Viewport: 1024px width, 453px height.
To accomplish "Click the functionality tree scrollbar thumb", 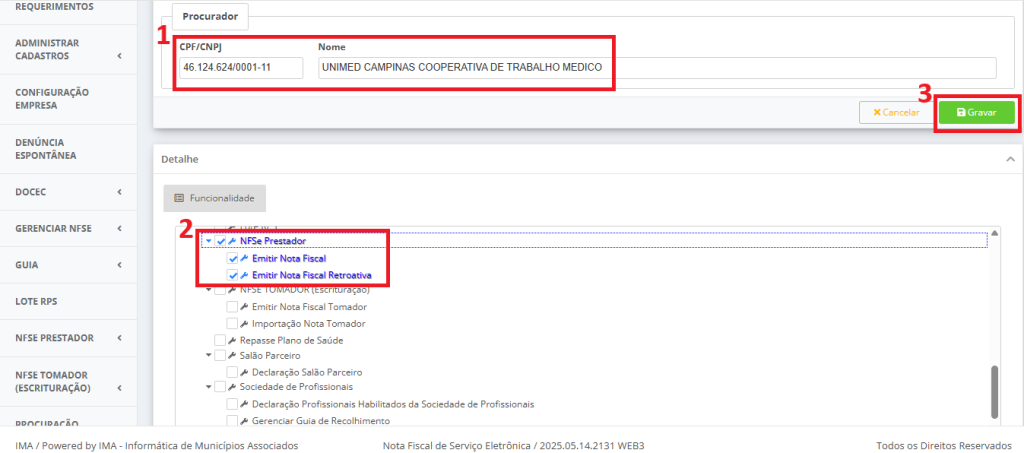I will point(995,392).
